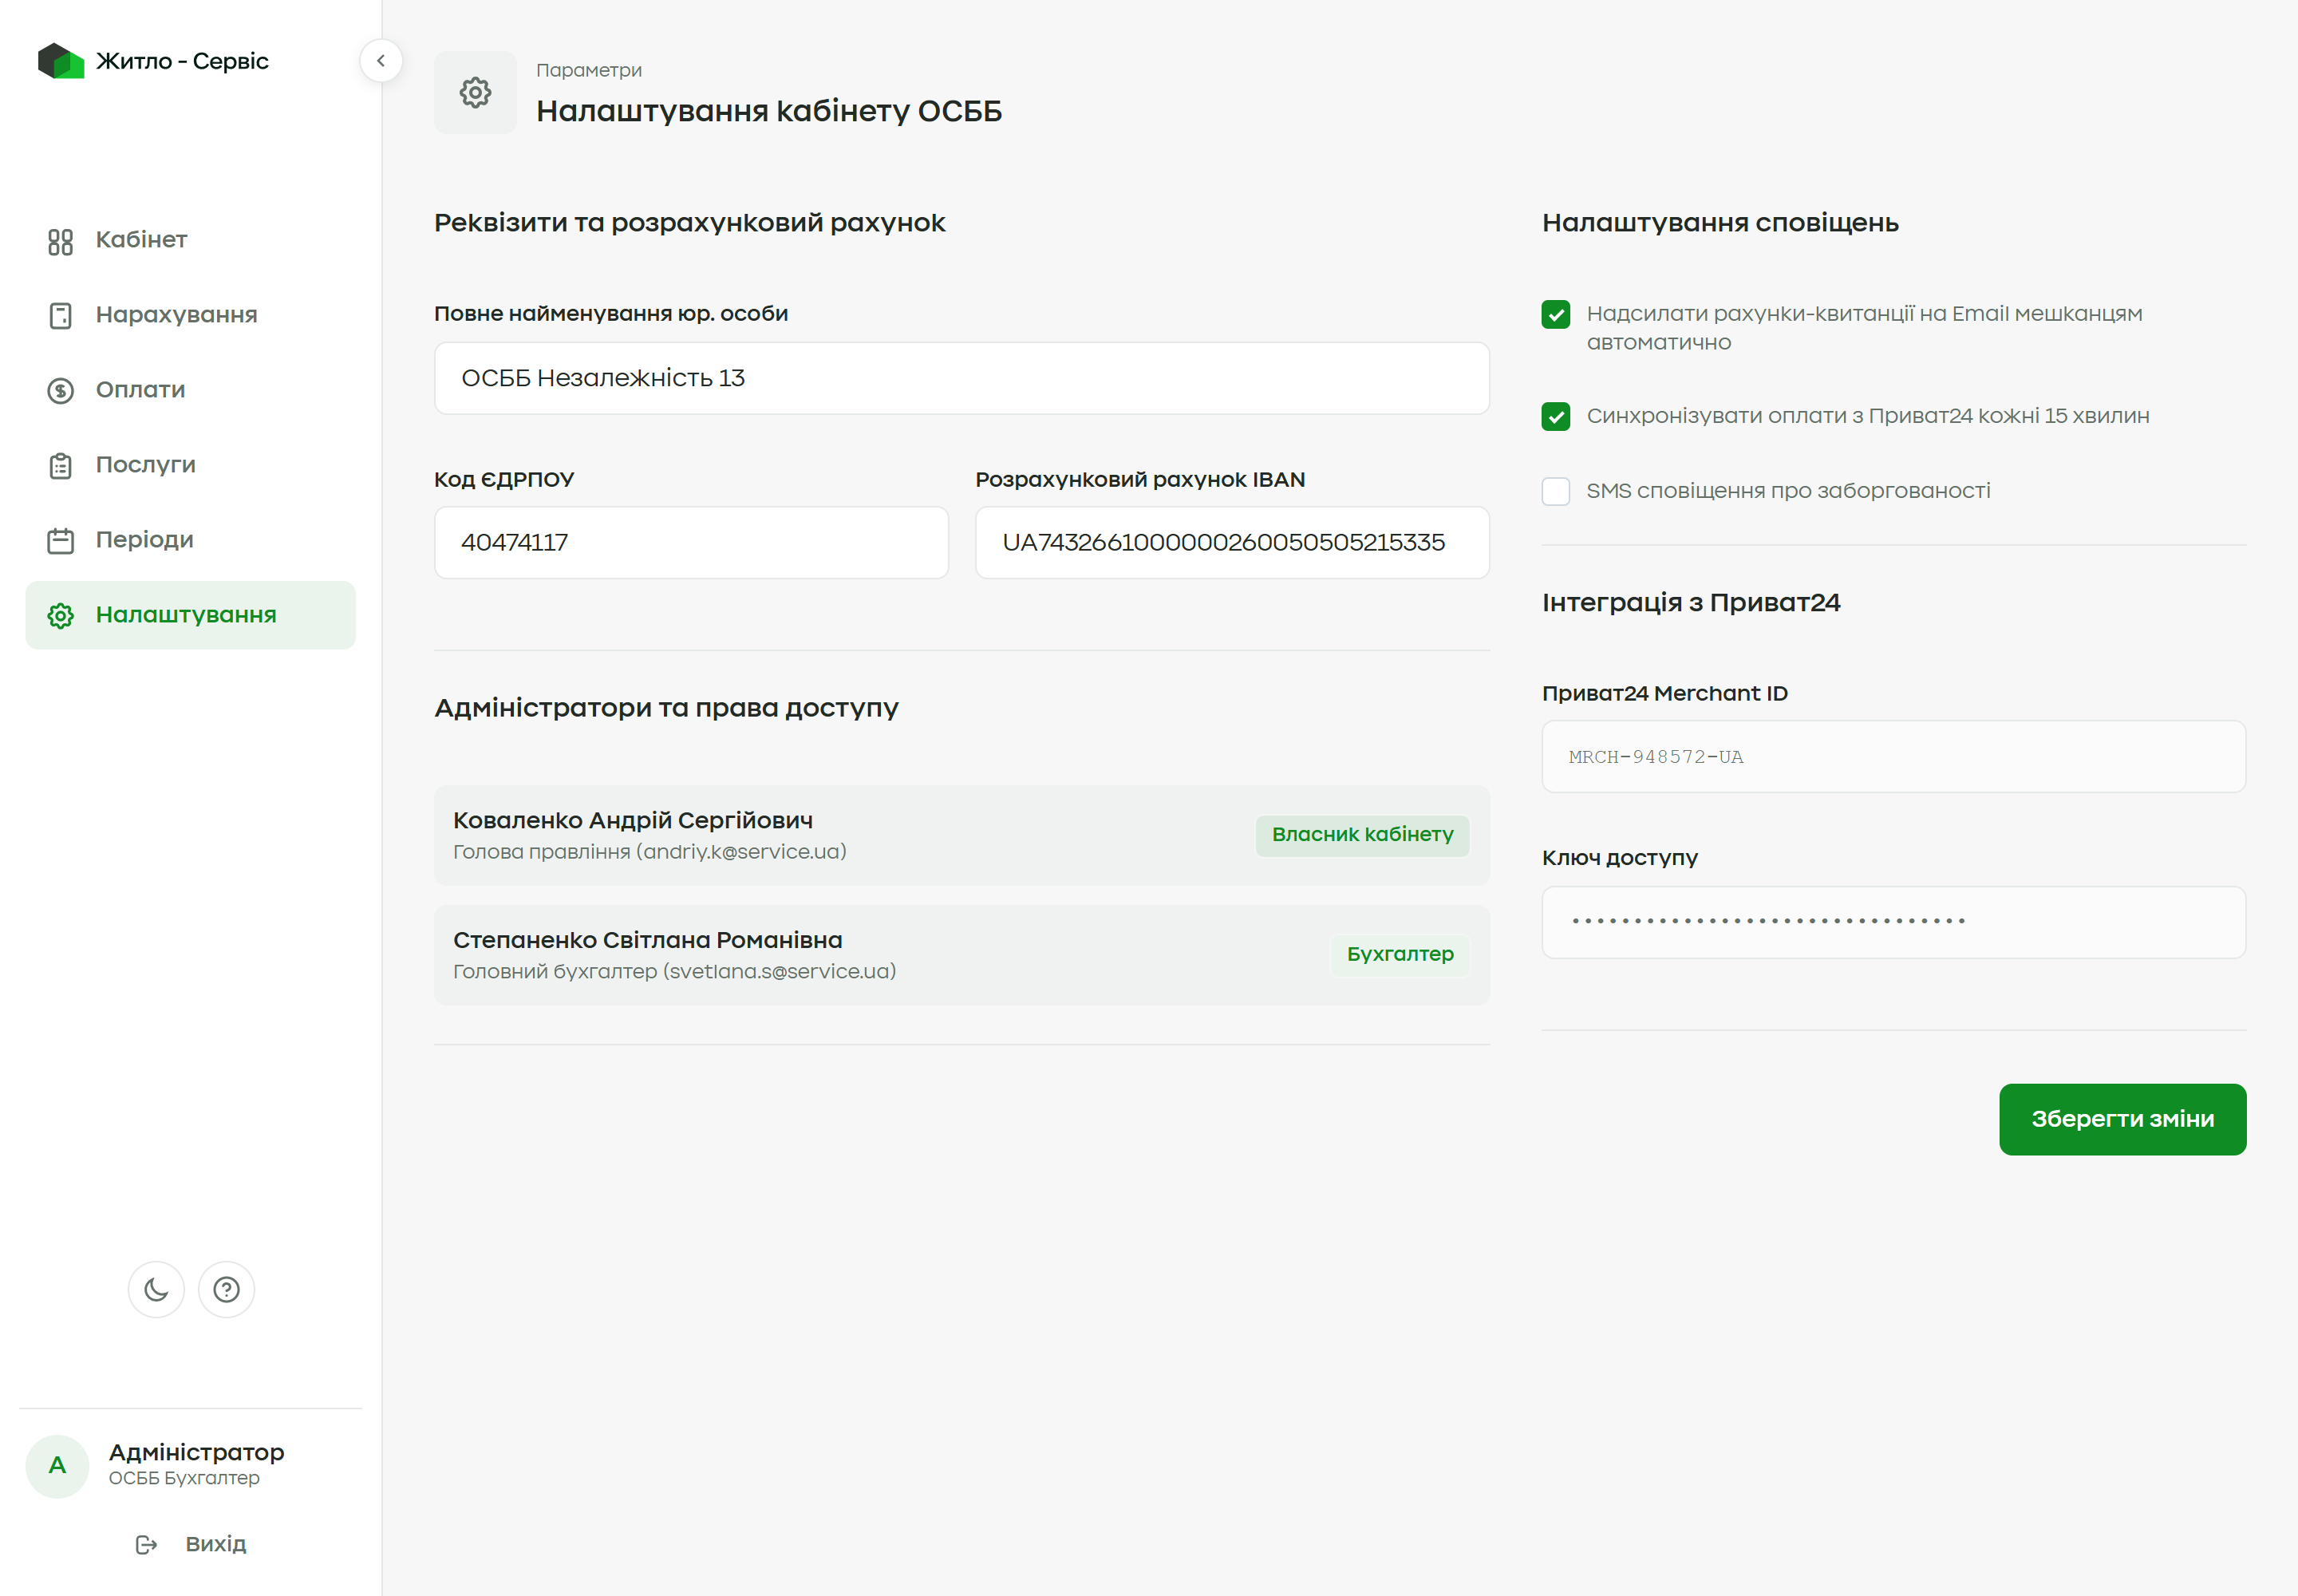Viewport: 2298px width, 1596px height.
Task: Select Степаненко Світлана Романівна name
Action: pos(648,940)
